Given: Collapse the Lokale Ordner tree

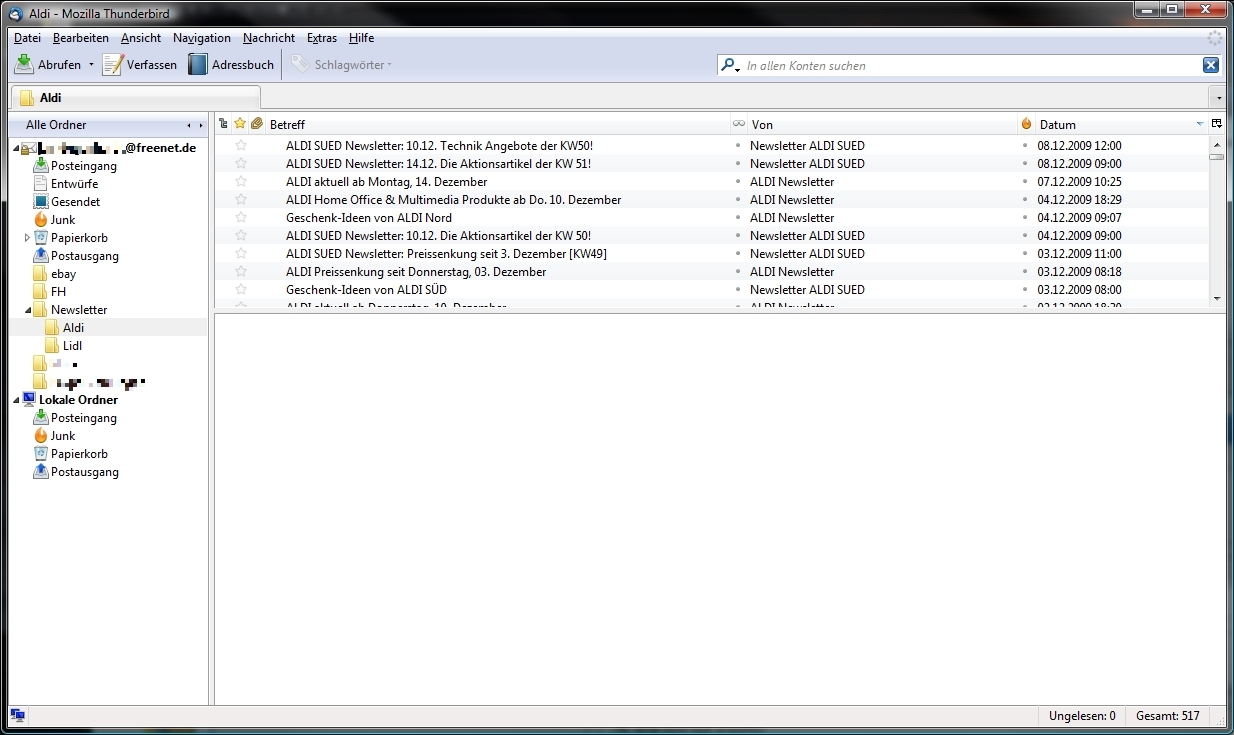Looking at the screenshot, I should pyautogui.click(x=16, y=400).
